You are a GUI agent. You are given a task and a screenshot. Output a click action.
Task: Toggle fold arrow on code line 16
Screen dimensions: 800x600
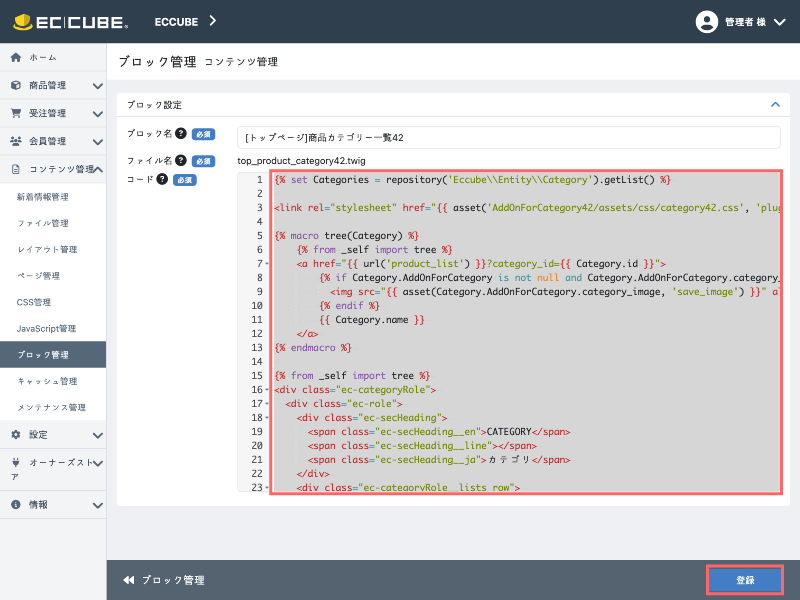[x=267, y=390]
